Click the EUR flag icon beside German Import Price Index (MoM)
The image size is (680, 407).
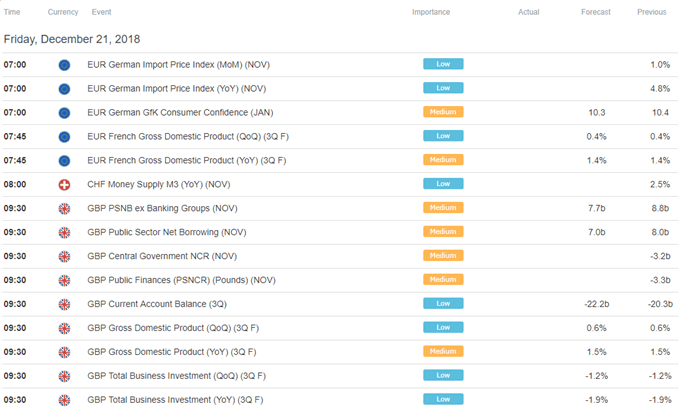pos(64,65)
